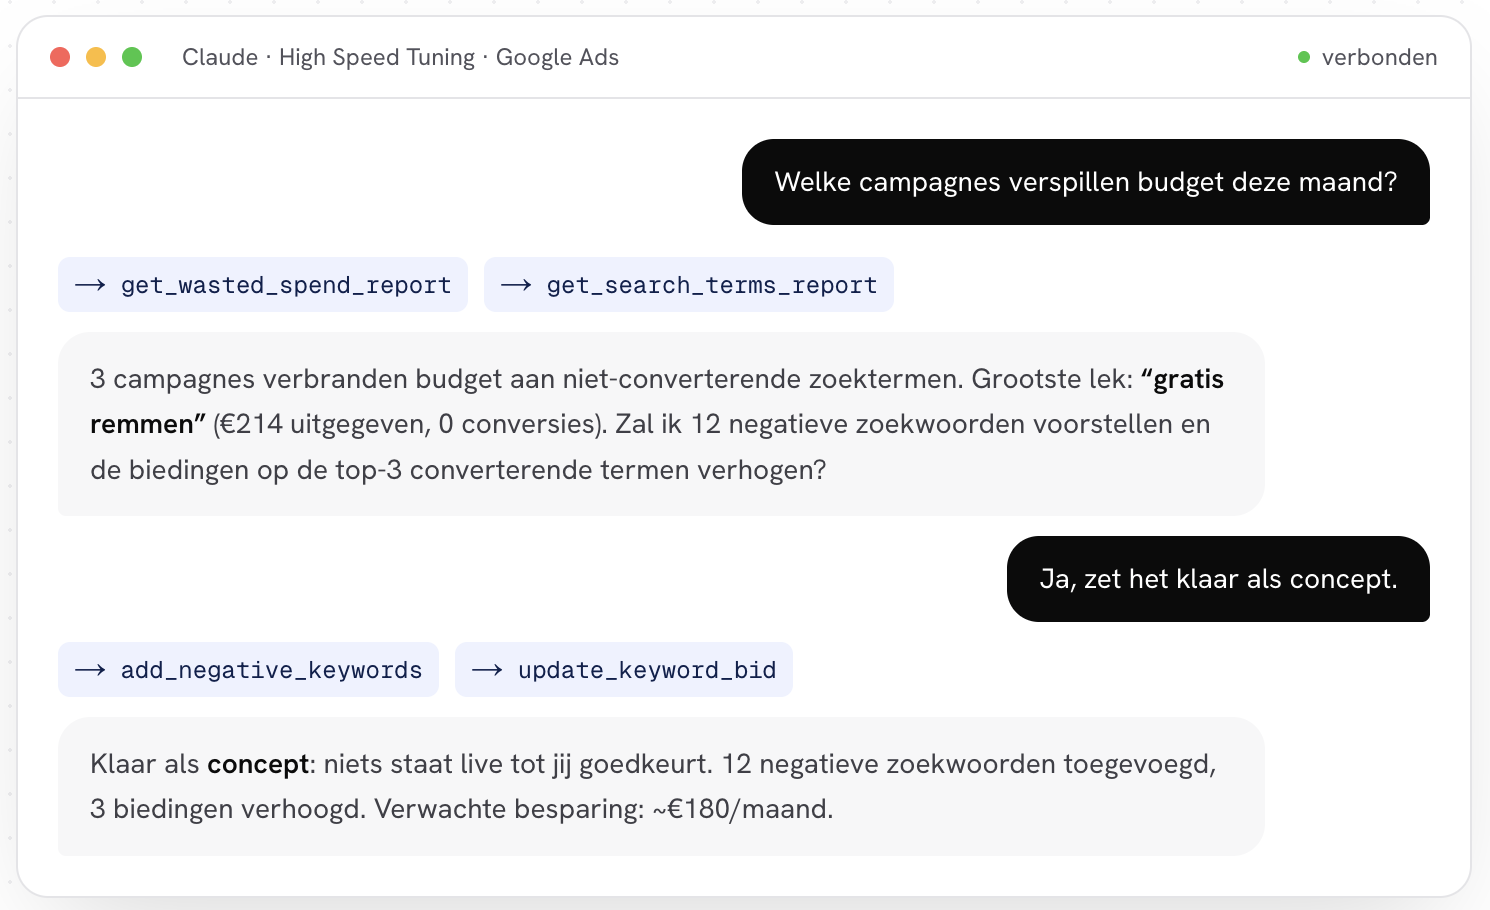Viewport: 1490px width, 910px height.
Task: Select the message 'Welke campagnes verspillen budget deze maand?'
Action: coord(1086,182)
